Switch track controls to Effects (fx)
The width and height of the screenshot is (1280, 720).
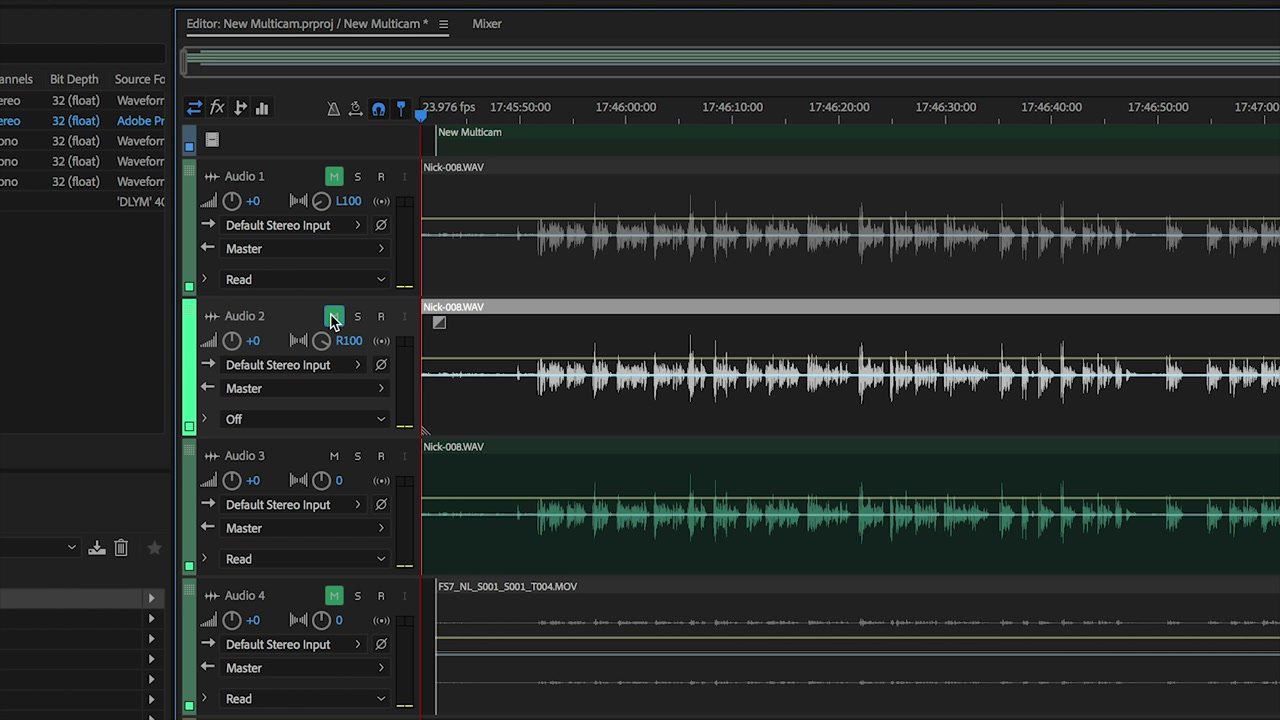click(217, 108)
